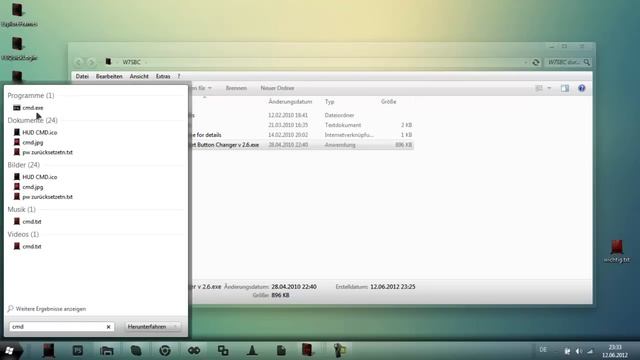Image resolution: width=640 pixels, height=360 pixels.
Task: Open cmd.txt under Videos
Action: point(27,246)
